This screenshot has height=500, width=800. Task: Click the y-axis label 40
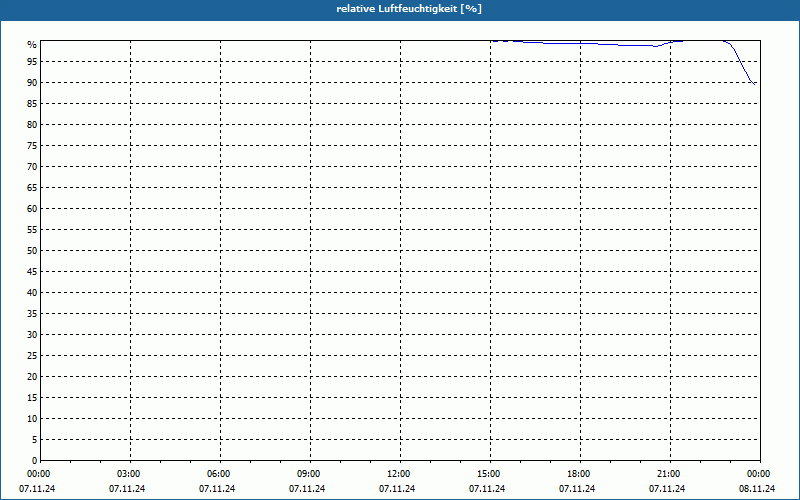click(x=32, y=293)
